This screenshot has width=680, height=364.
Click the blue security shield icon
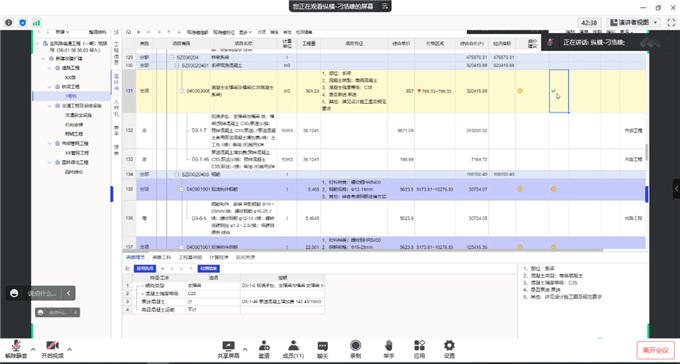click(x=23, y=23)
